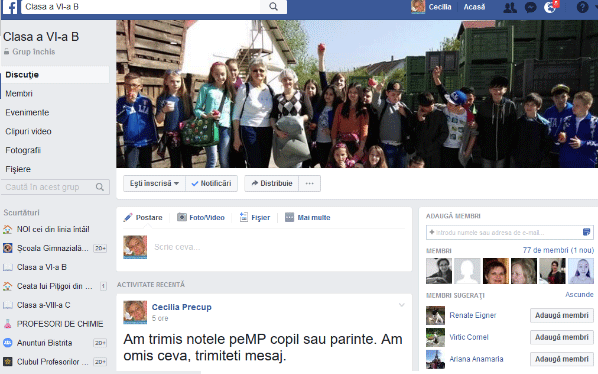
Task: Open the Ești înscrisă dropdown
Action: click(154, 183)
